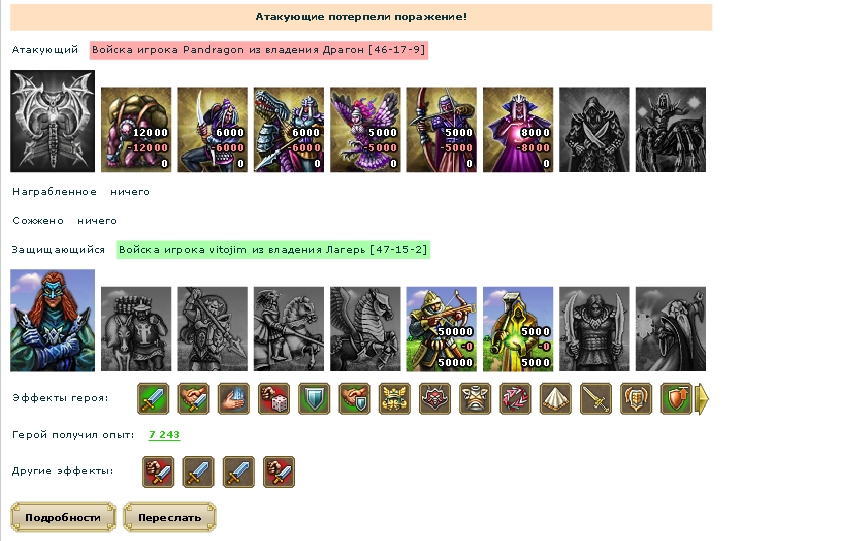
Task: Click the red wreath hero effect icon
Action: (x=515, y=399)
